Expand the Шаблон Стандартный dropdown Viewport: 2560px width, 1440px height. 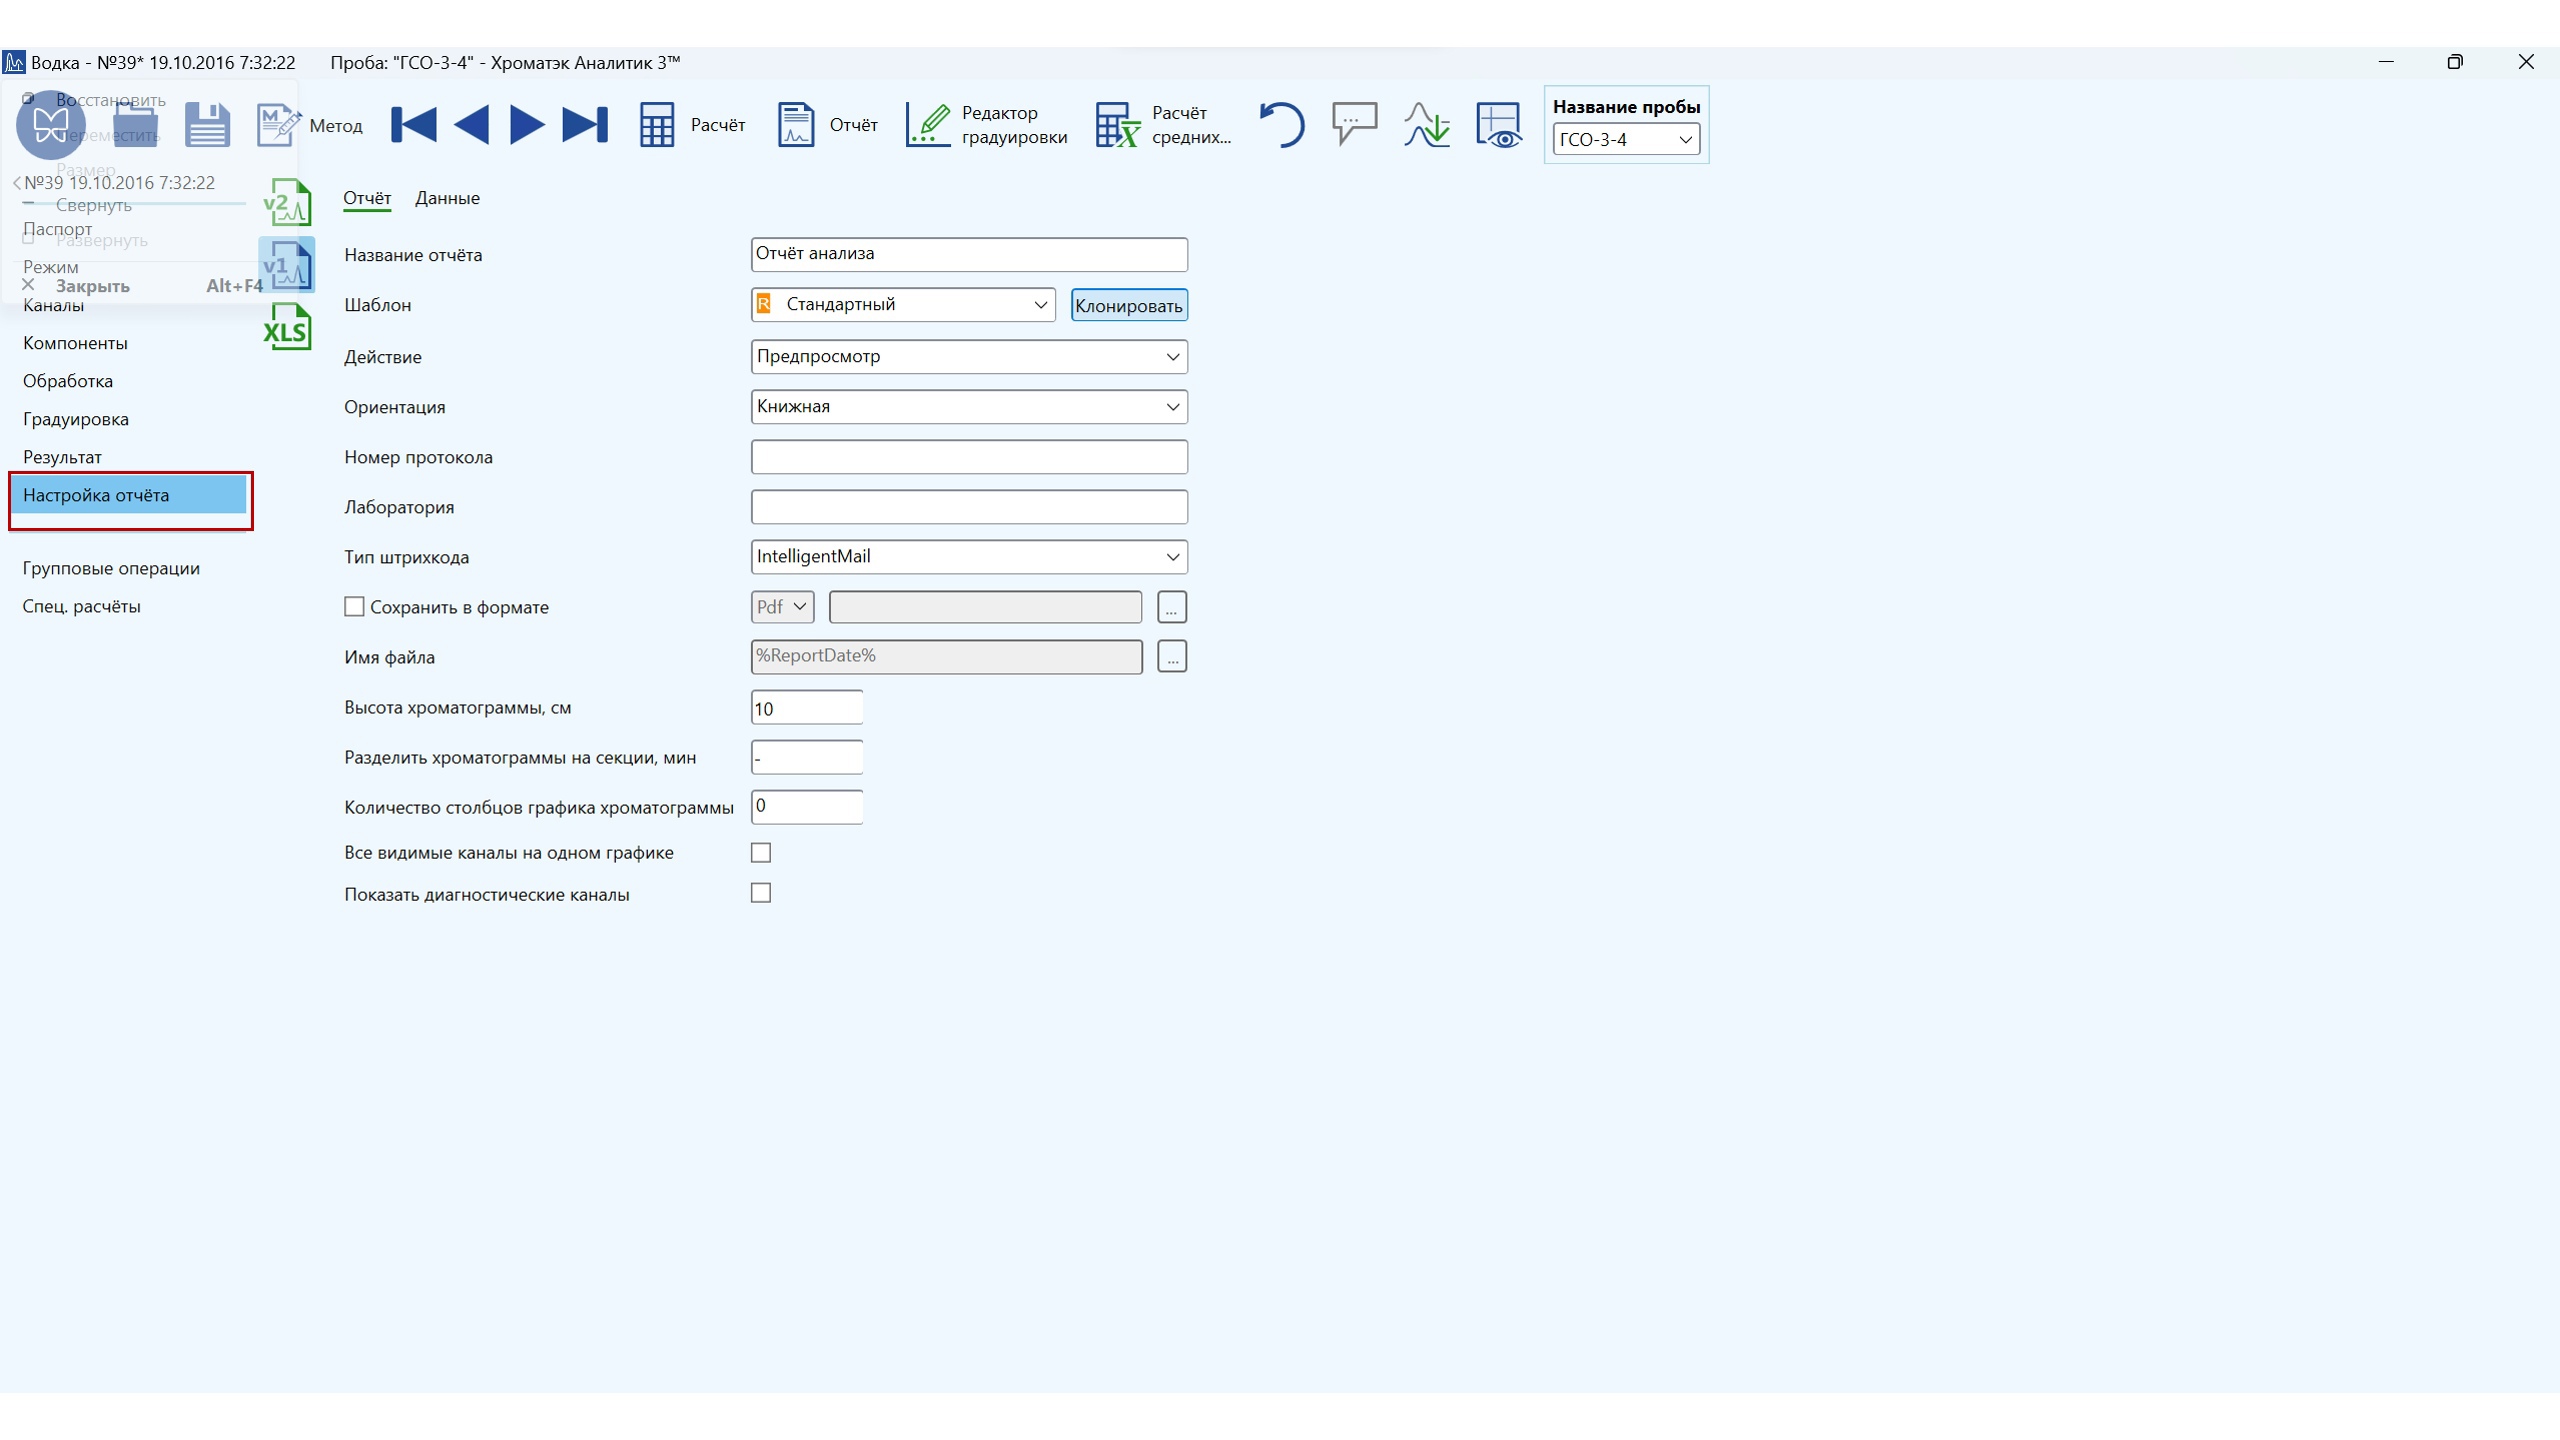(1040, 305)
